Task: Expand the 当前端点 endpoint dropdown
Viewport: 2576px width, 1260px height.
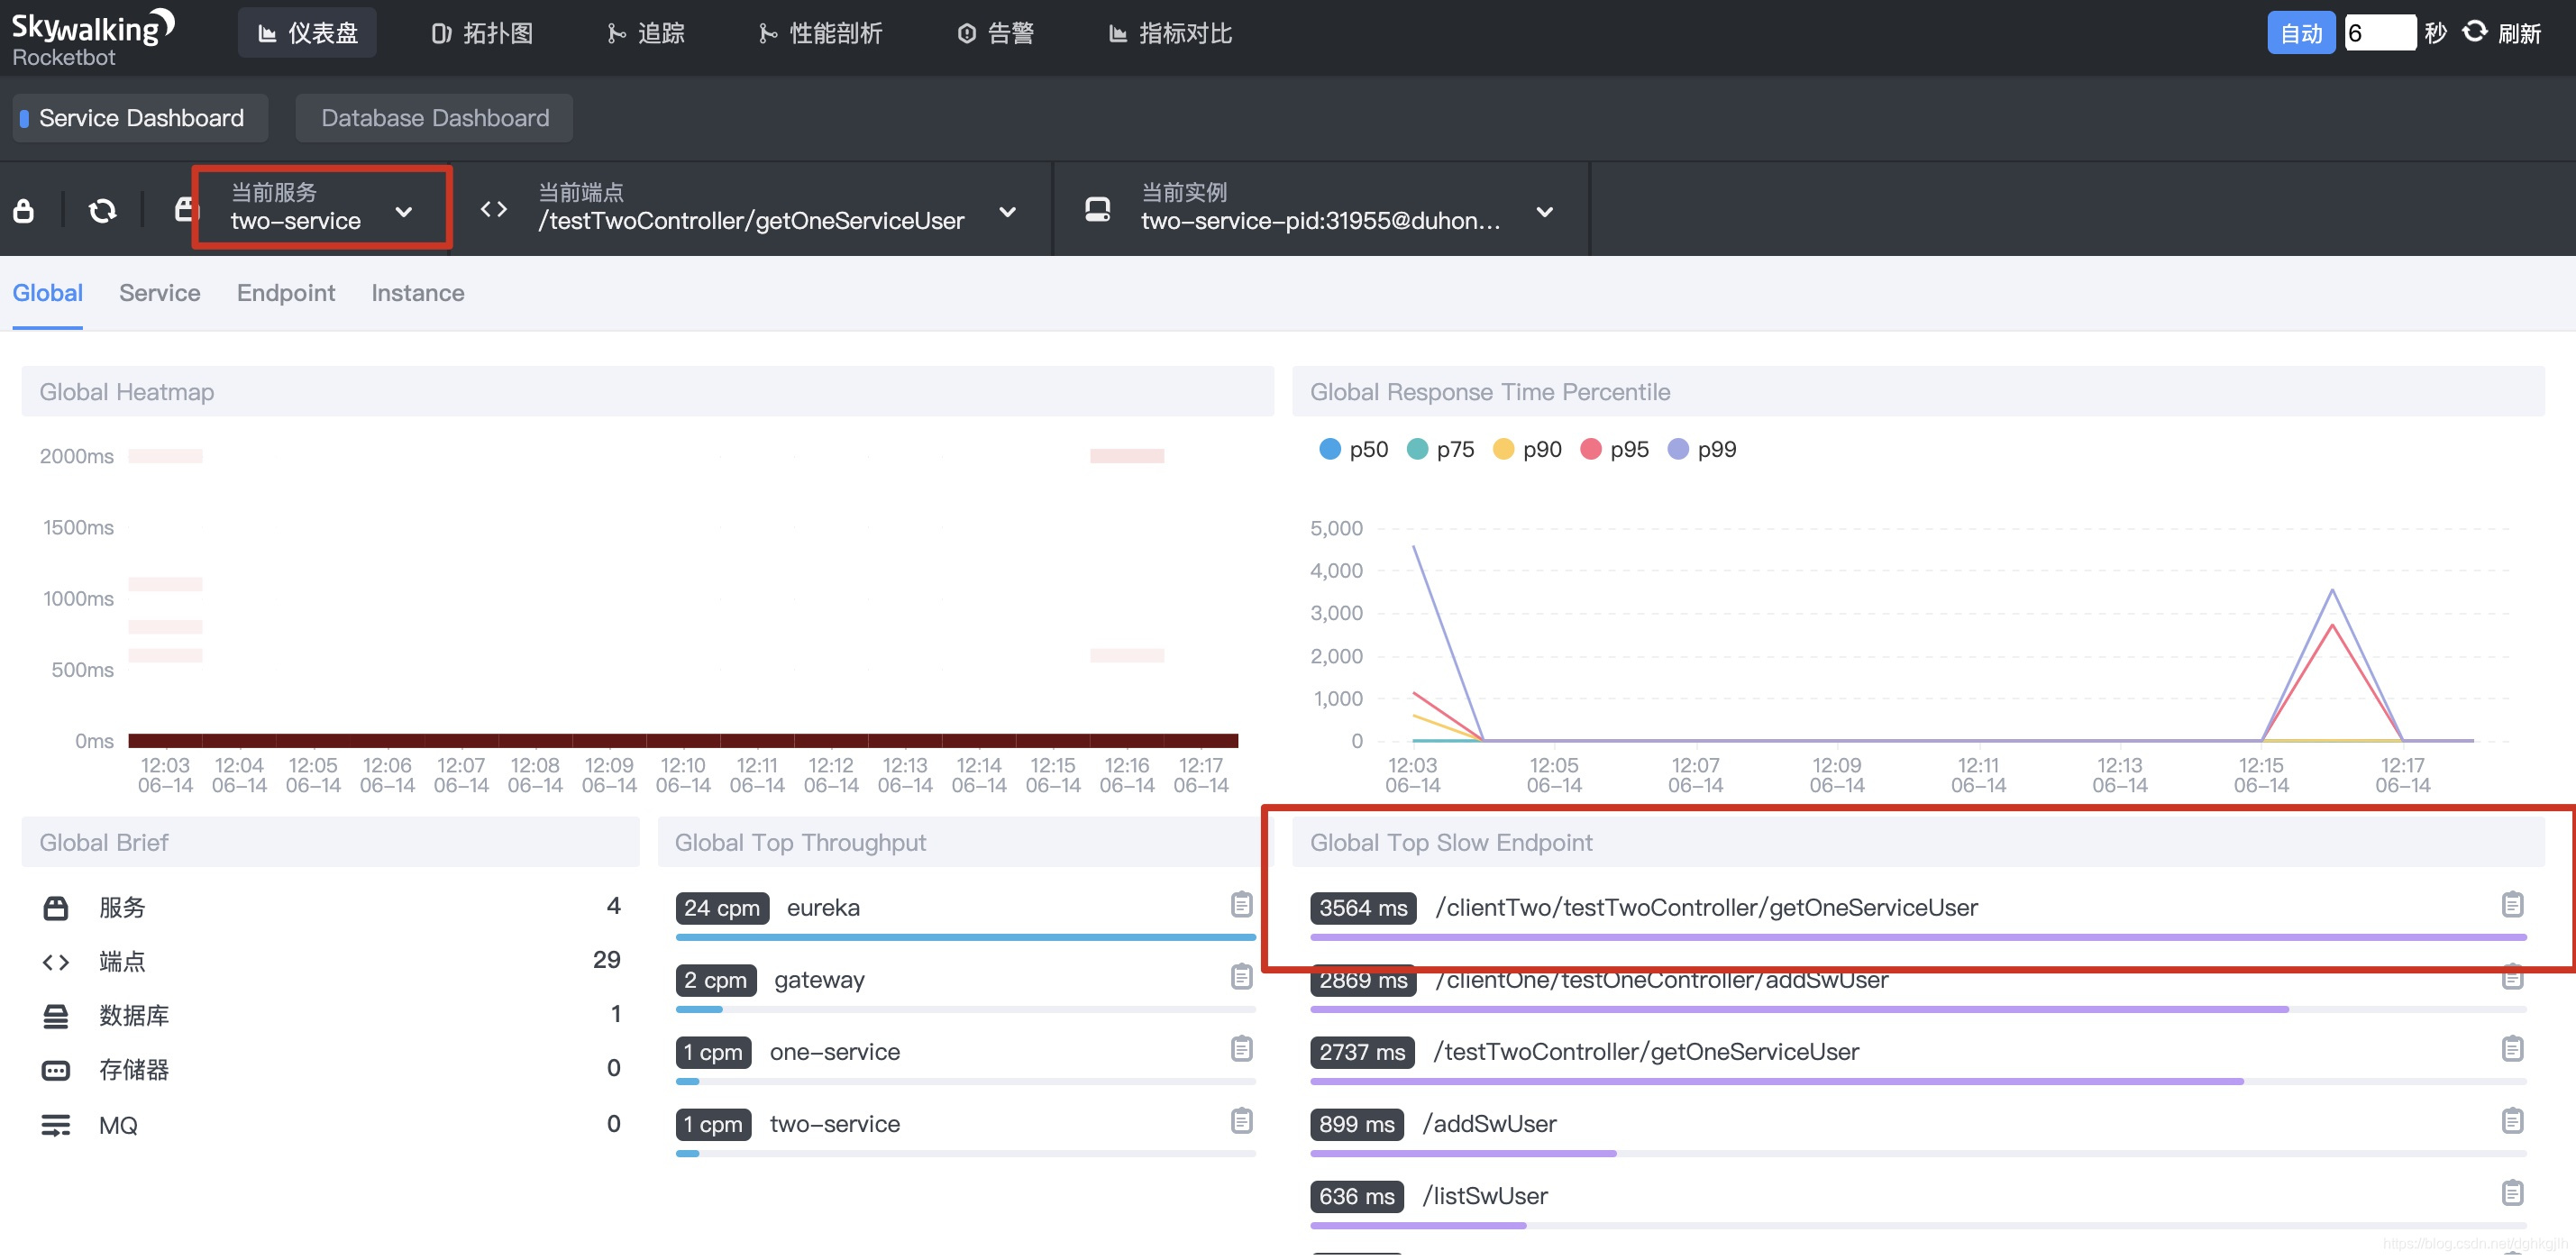Action: [x=1009, y=210]
